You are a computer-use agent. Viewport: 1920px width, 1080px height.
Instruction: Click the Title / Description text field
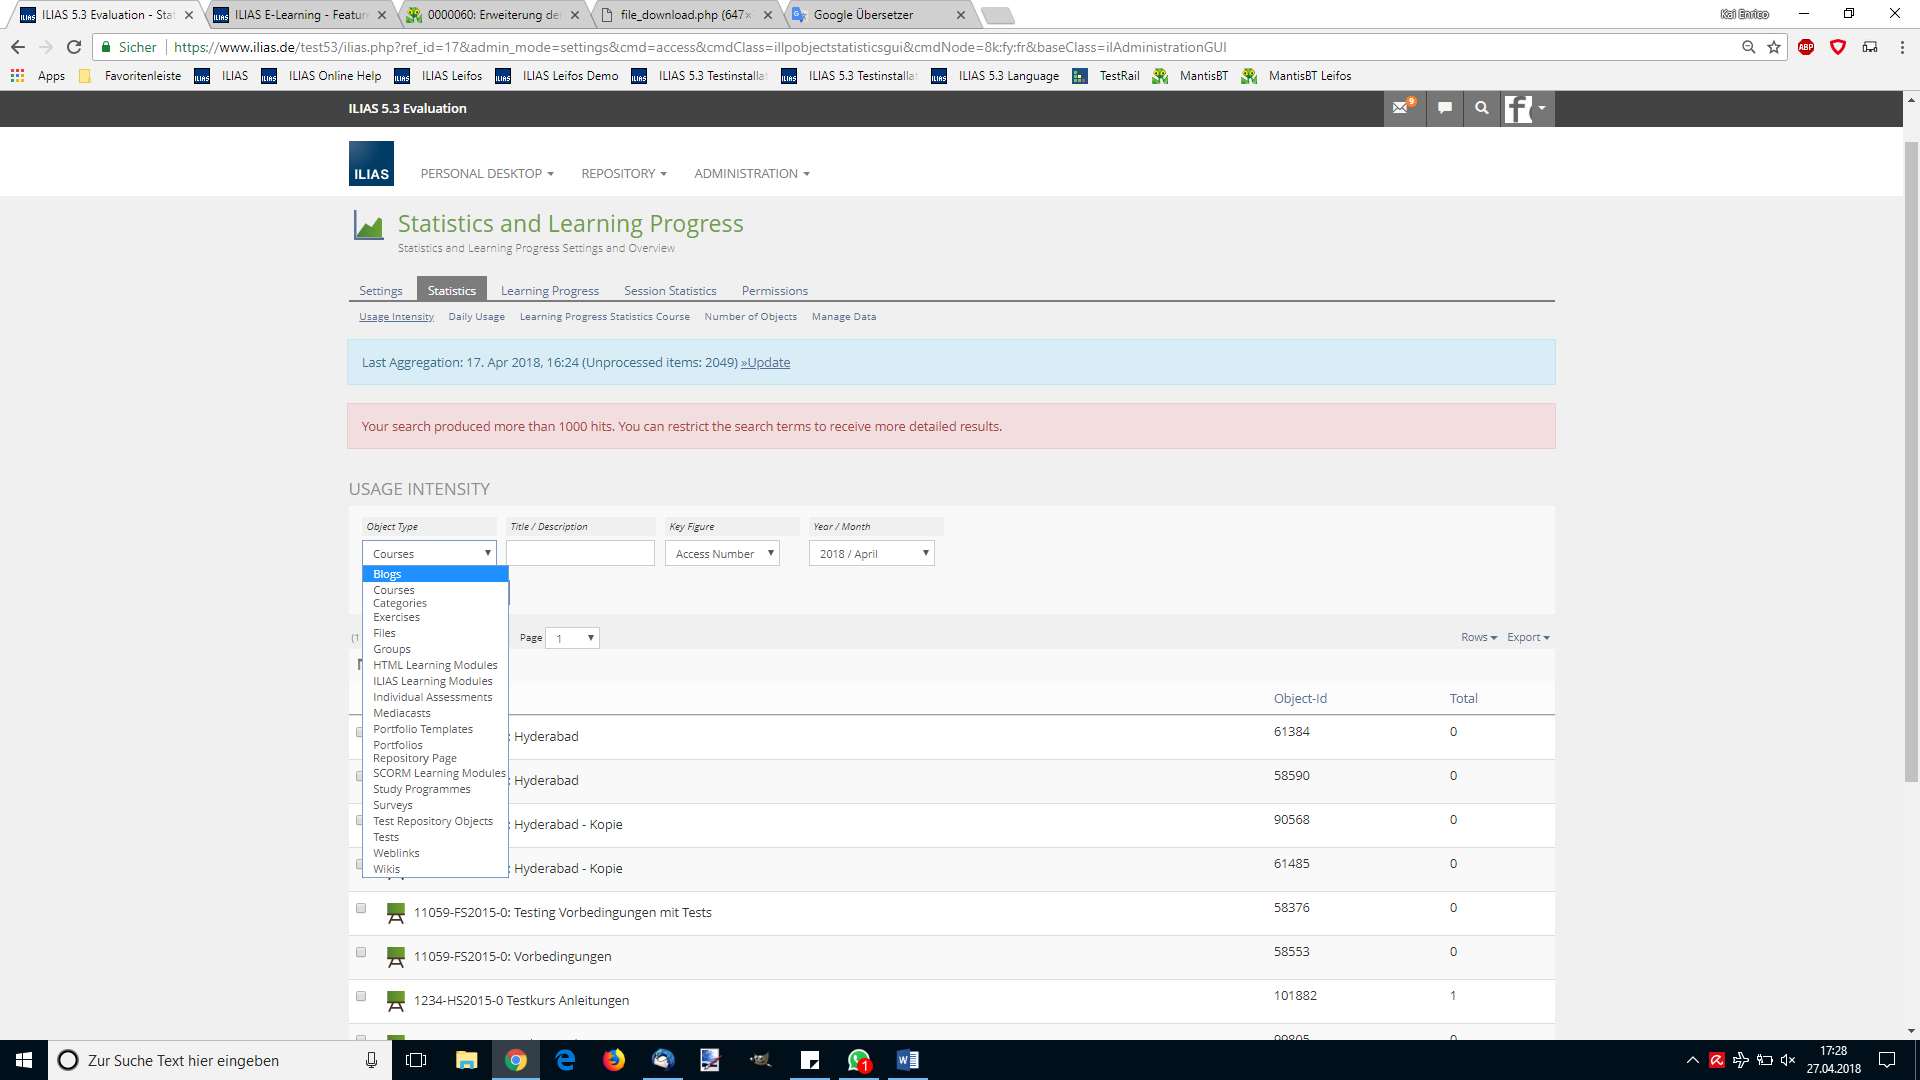[x=580, y=553]
